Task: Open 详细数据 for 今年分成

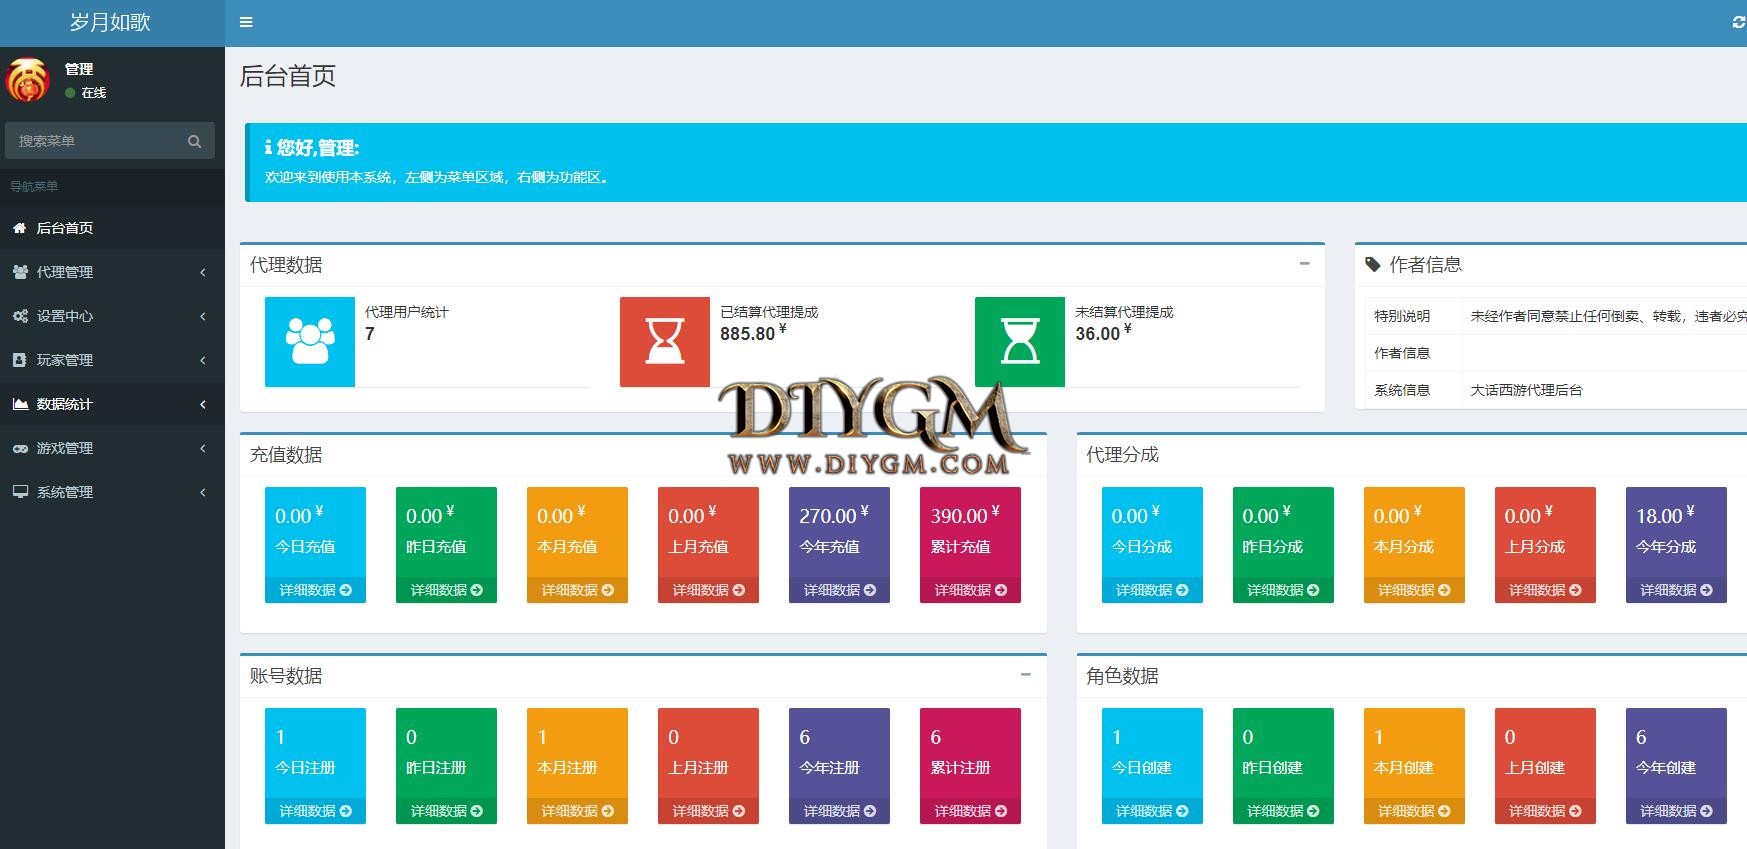Action: pyautogui.click(x=1676, y=590)
